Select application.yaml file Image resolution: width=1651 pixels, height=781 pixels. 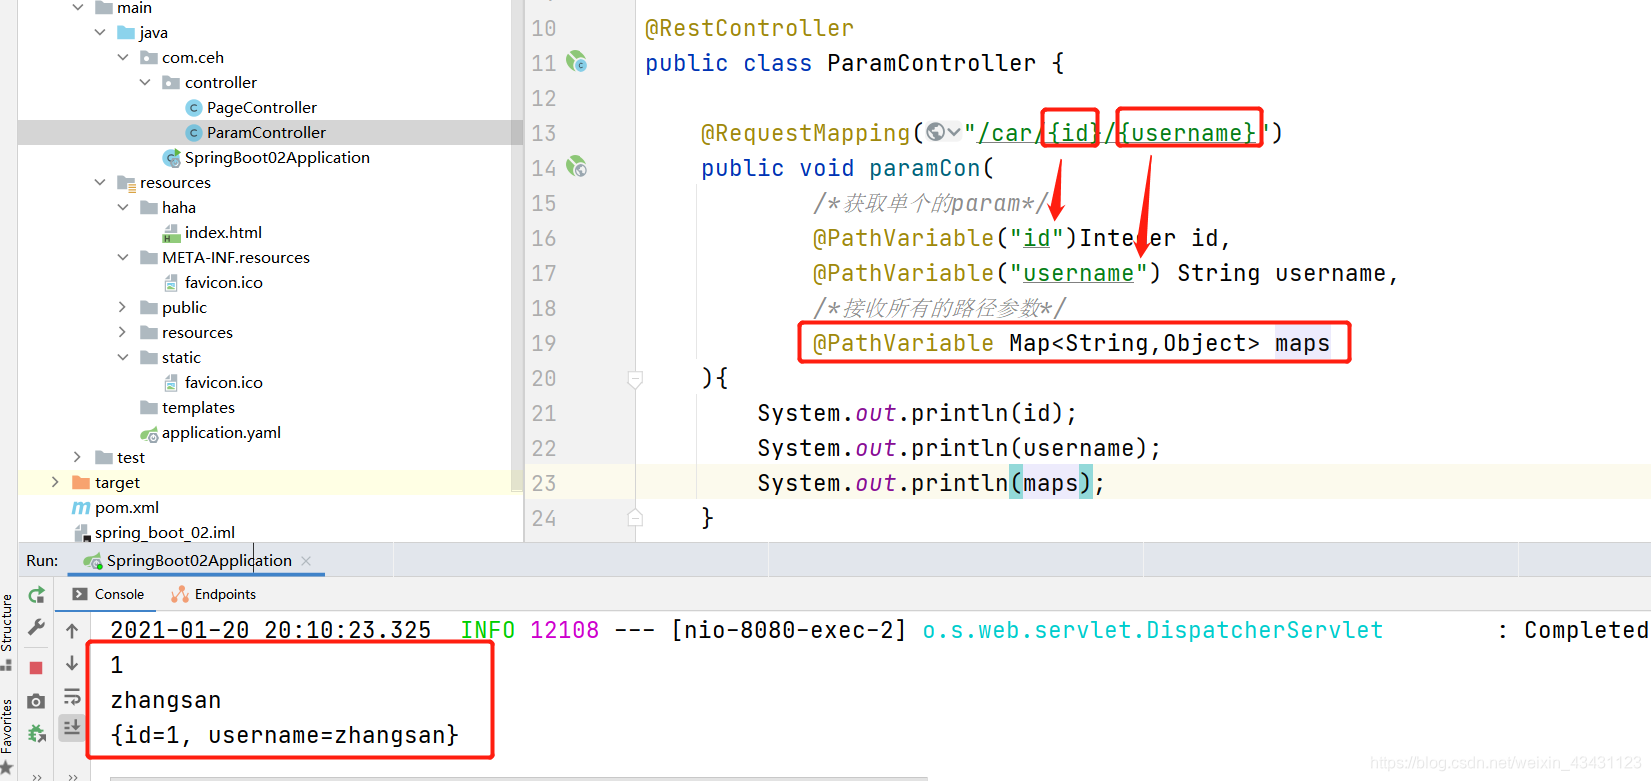(x=221, y=432)
